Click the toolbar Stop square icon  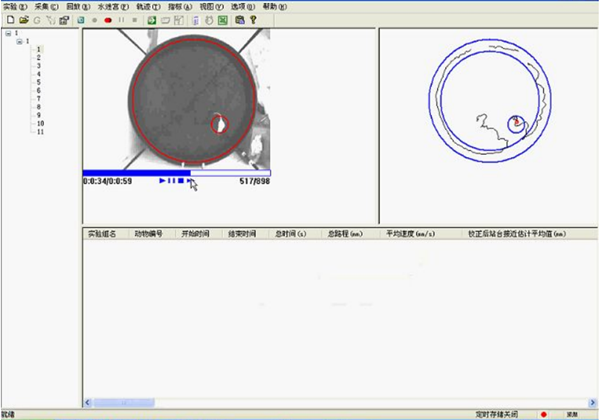[x=135, y=20]
